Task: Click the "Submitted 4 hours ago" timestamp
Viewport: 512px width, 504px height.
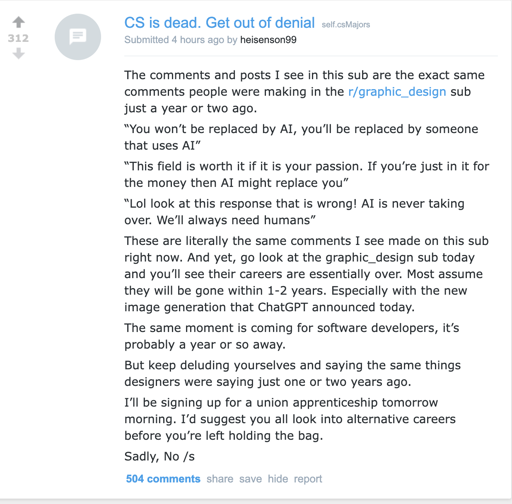Action: 174,40
